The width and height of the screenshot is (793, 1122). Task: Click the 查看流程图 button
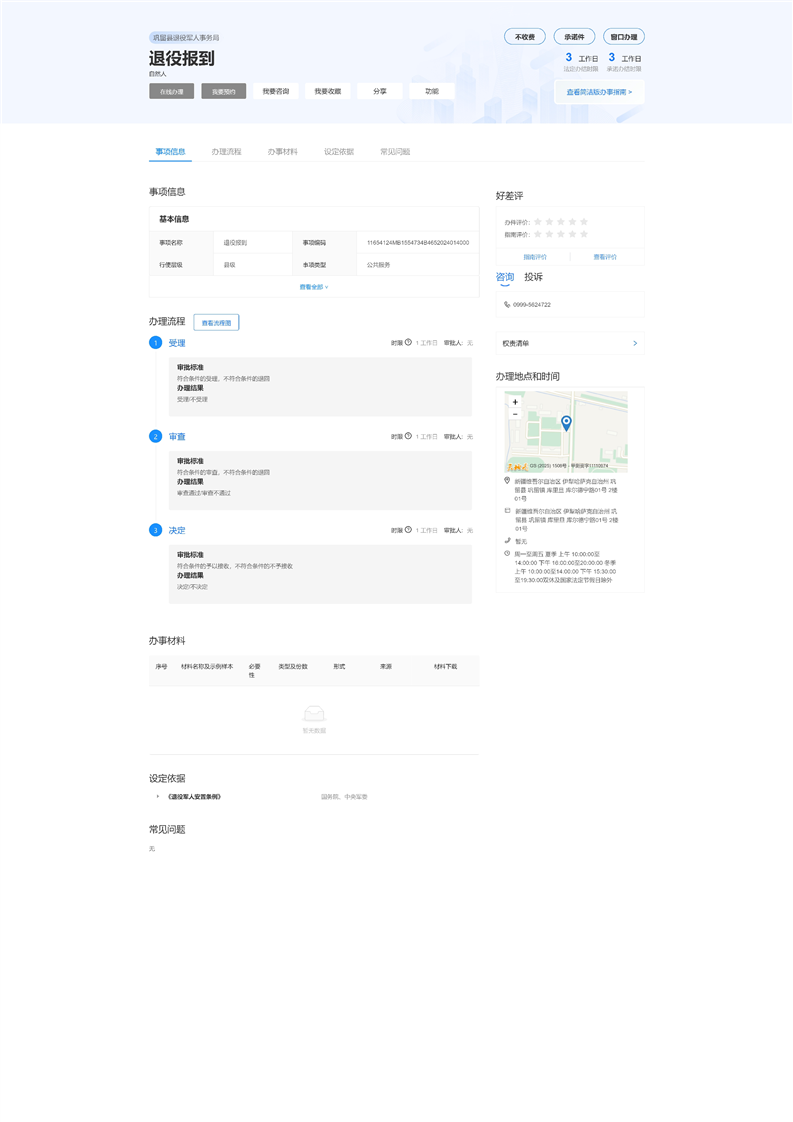pyautogui.click(x=216, y=323)
